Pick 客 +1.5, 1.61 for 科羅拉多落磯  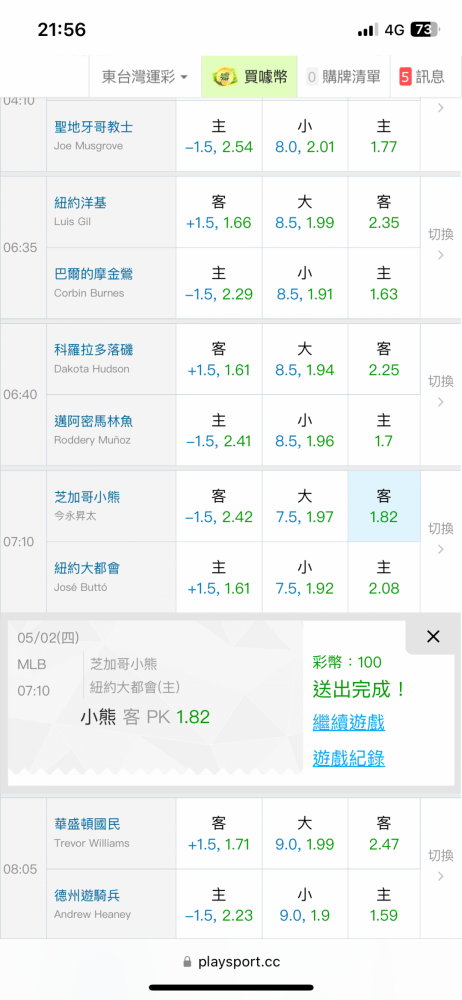tap(219, 359)
